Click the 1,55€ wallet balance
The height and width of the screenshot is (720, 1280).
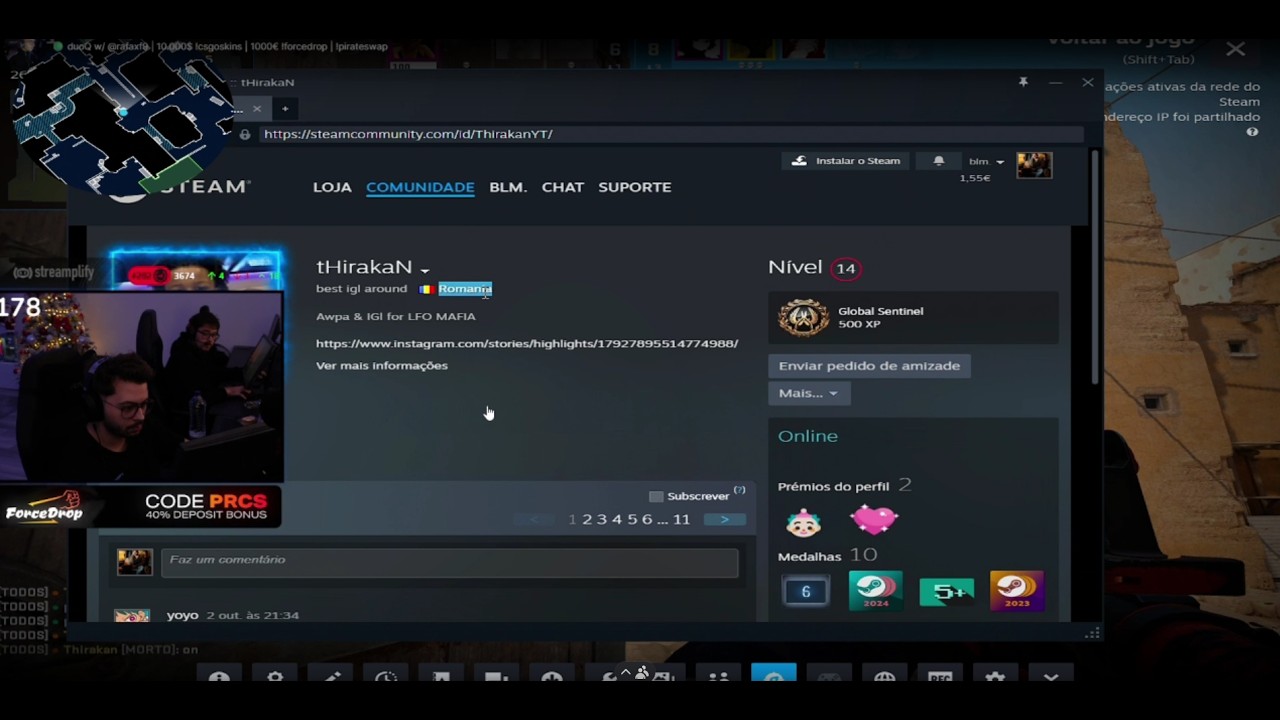click(x=975, y=178)
